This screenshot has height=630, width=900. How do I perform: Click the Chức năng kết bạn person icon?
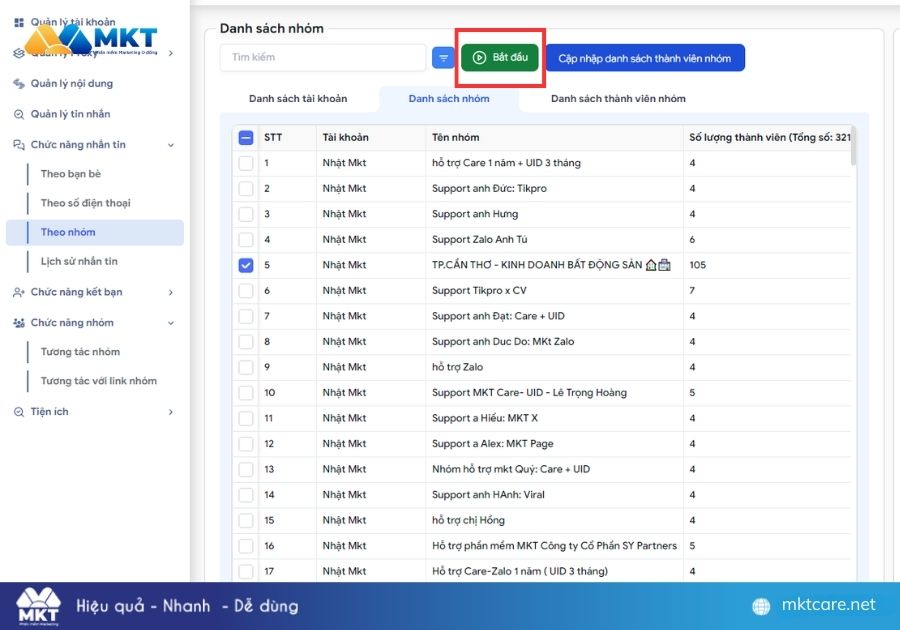[x=19, y=292]
